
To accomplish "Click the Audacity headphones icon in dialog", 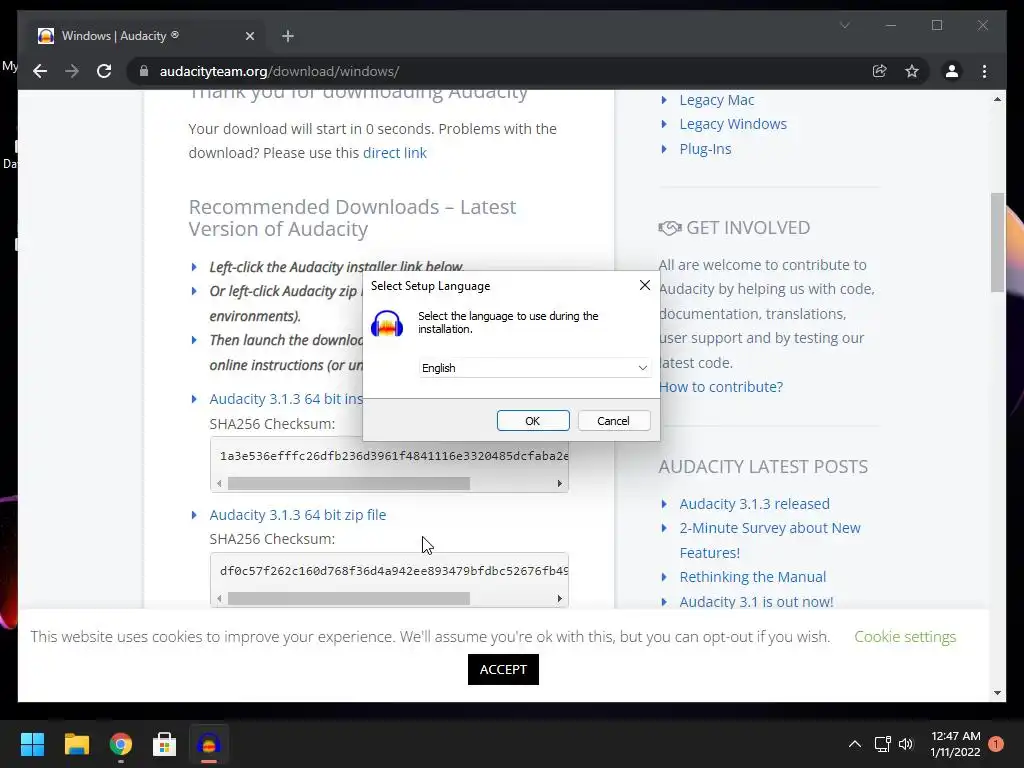I will click(387, 323).
